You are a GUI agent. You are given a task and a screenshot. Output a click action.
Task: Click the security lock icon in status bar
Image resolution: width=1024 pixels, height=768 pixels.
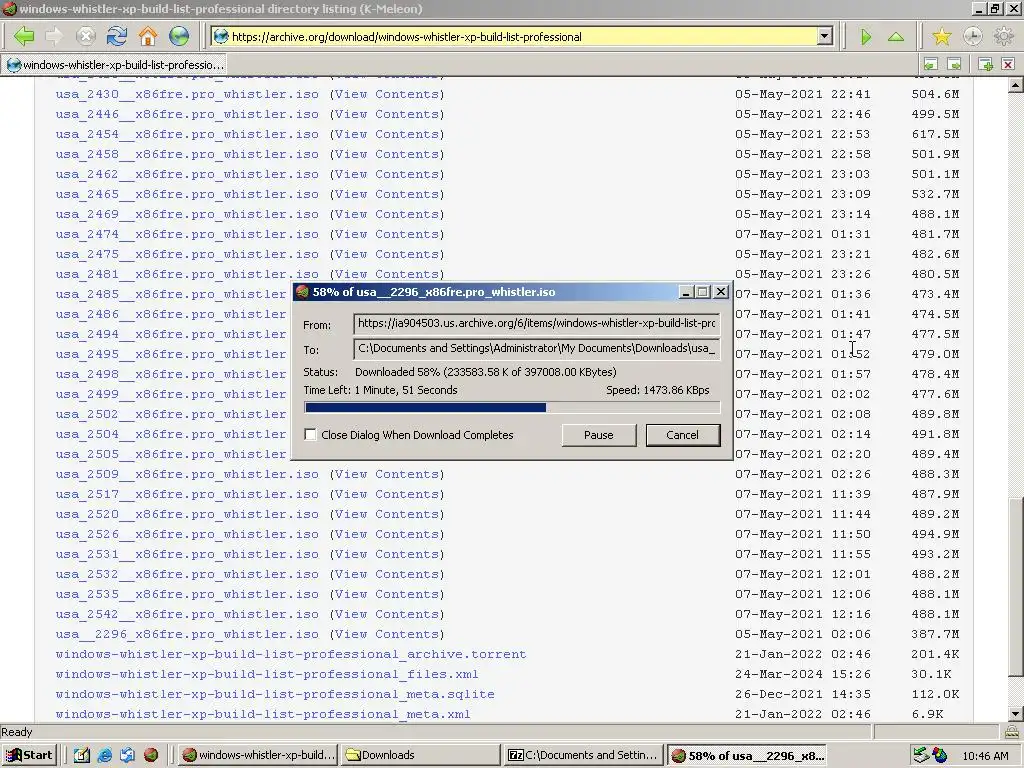1012,731
